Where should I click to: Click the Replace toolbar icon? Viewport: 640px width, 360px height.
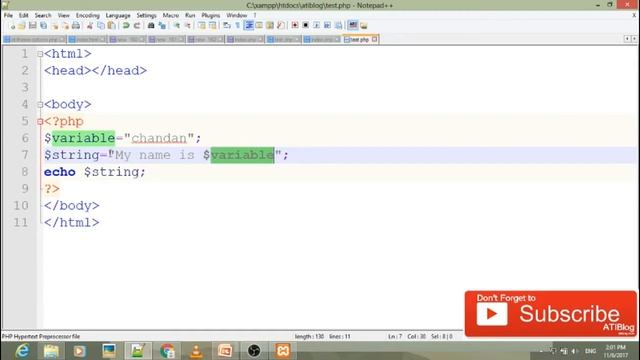point(162,25)
